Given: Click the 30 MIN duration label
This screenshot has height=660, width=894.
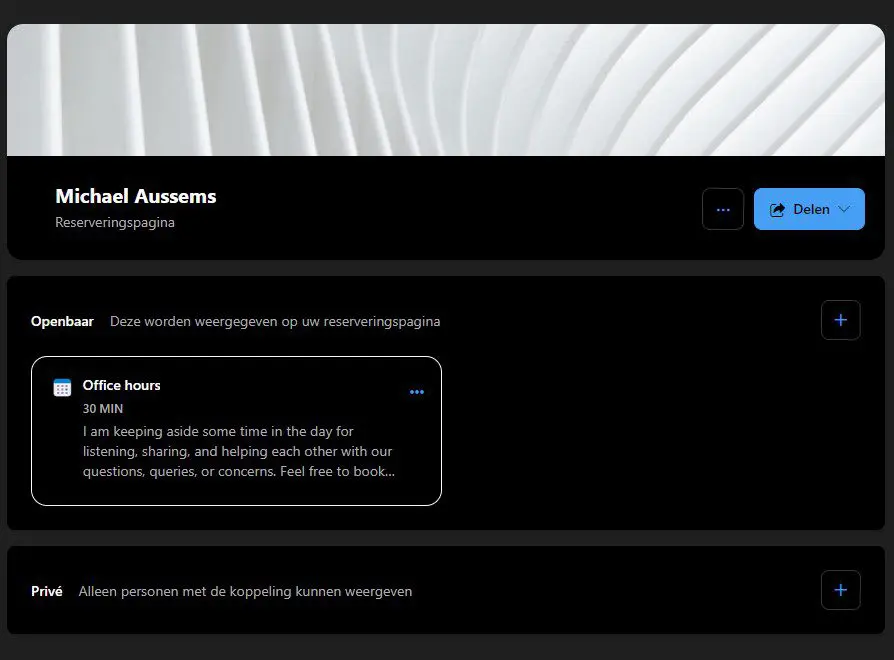Looking at the screenshot, I should [103, 409].
